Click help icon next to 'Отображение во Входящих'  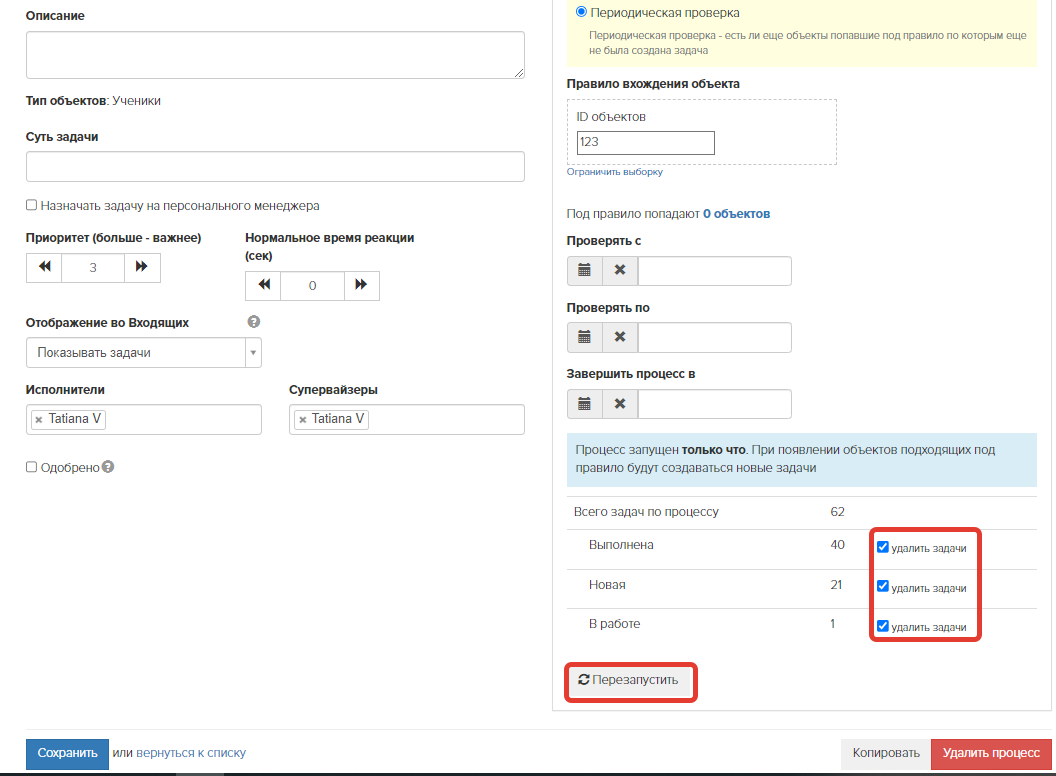pyautogui.click(x=253, y=323)
